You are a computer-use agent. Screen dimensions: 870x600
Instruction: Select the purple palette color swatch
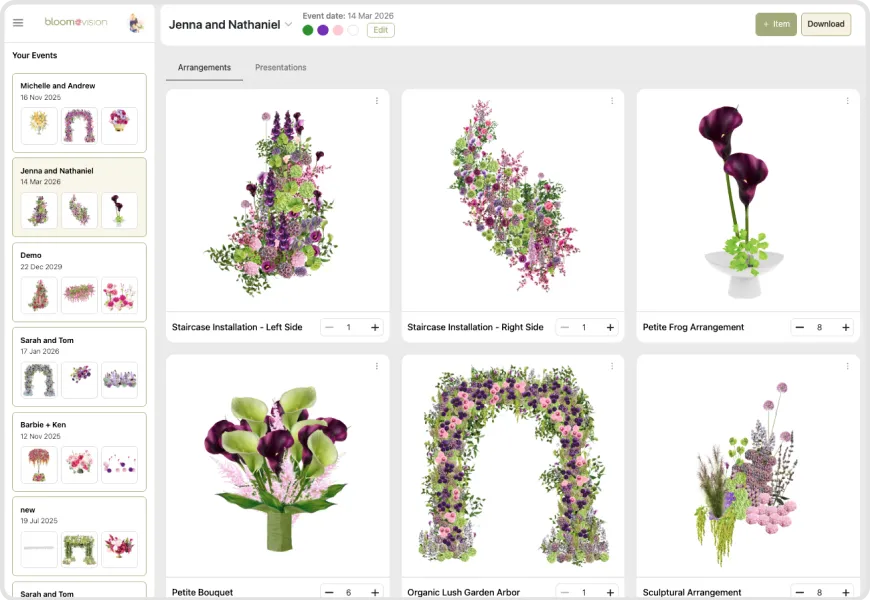point(323,30)
